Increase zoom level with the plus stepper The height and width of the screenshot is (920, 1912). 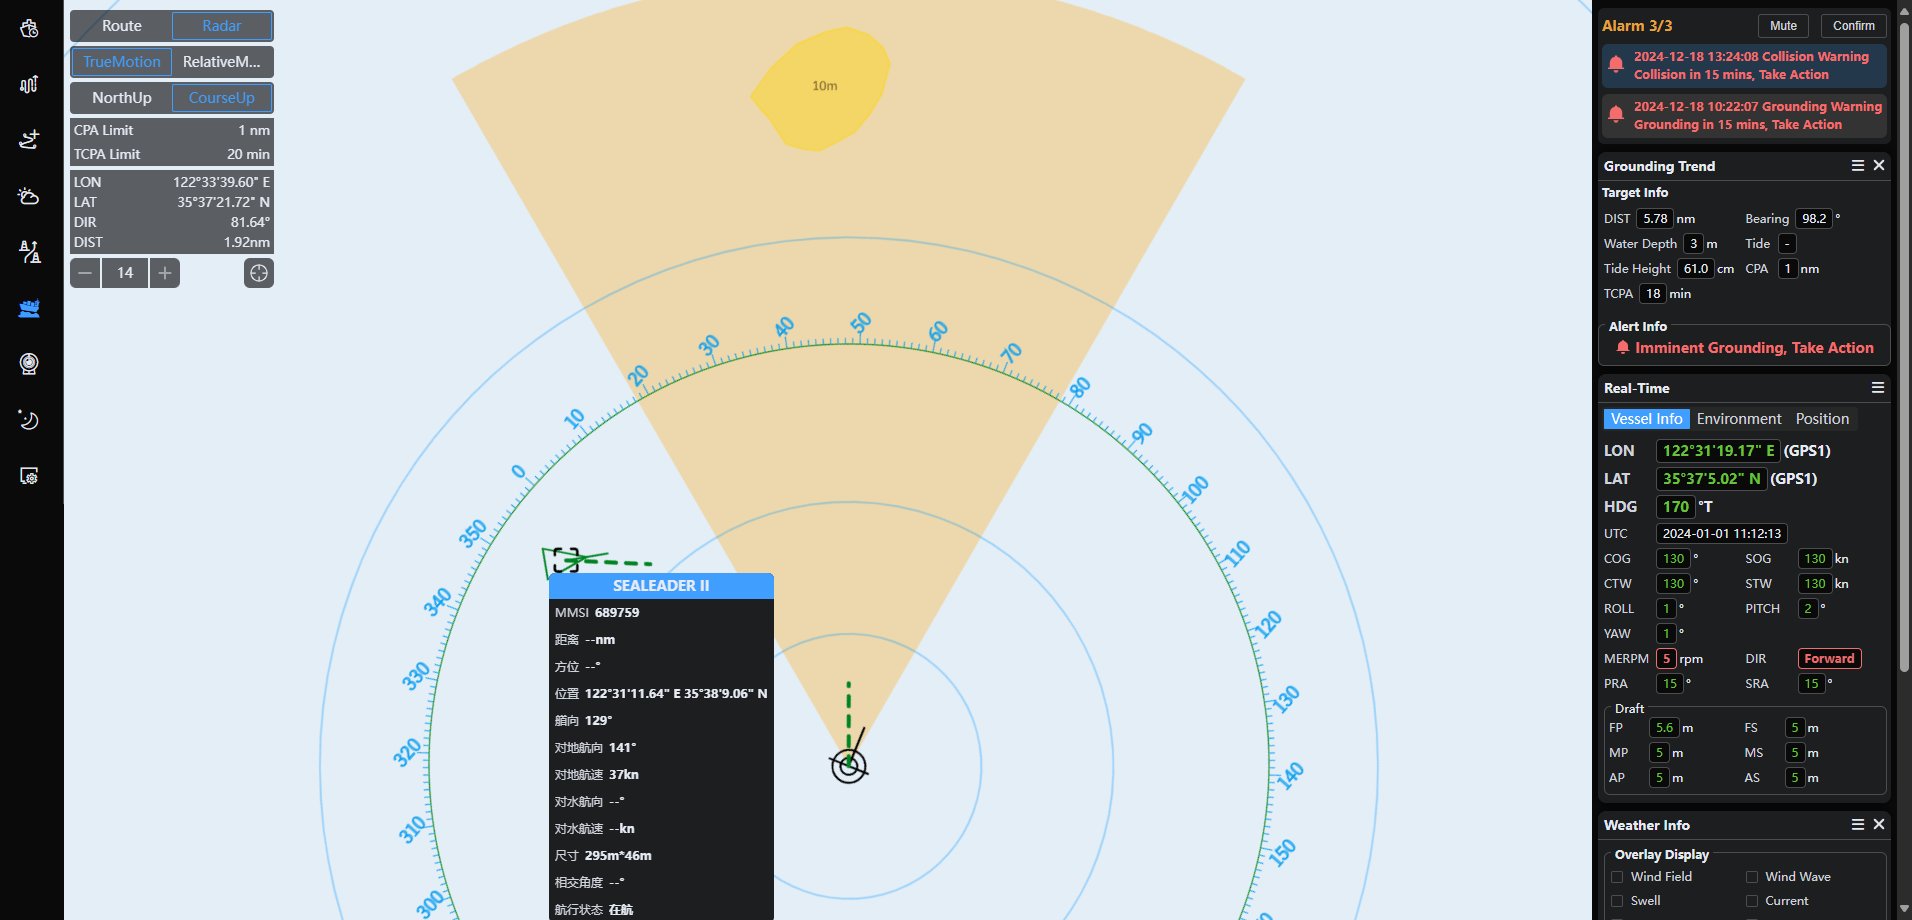pos(165,273)
